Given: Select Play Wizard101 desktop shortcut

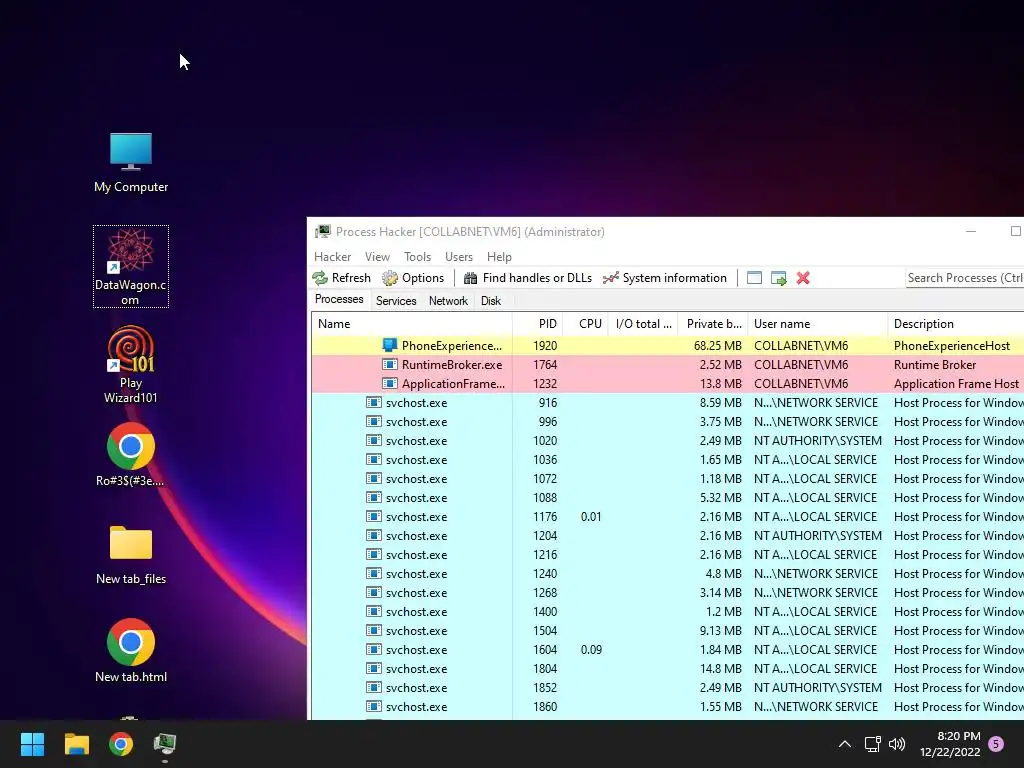Looking at the screenshot, I should tap(131, 364).
